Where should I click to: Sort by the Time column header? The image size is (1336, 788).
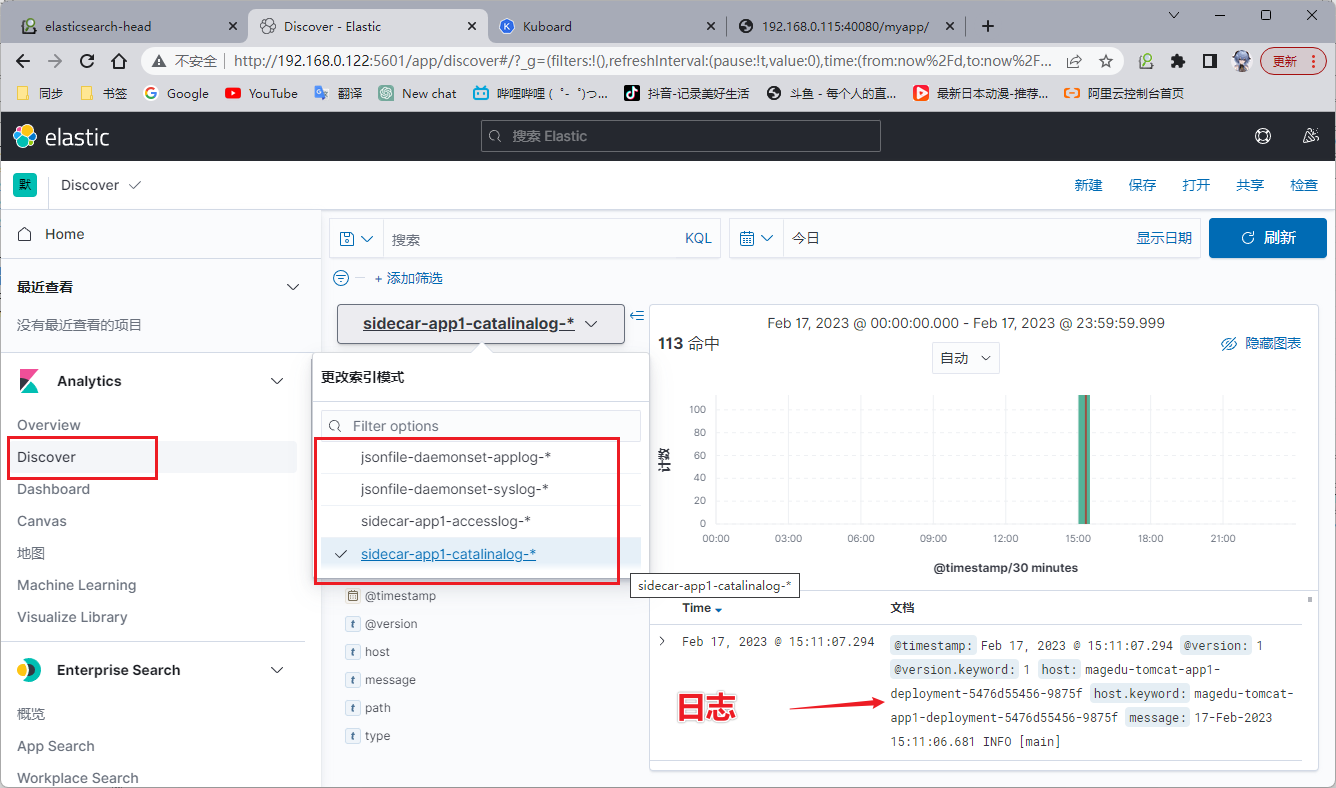point(702,608)
